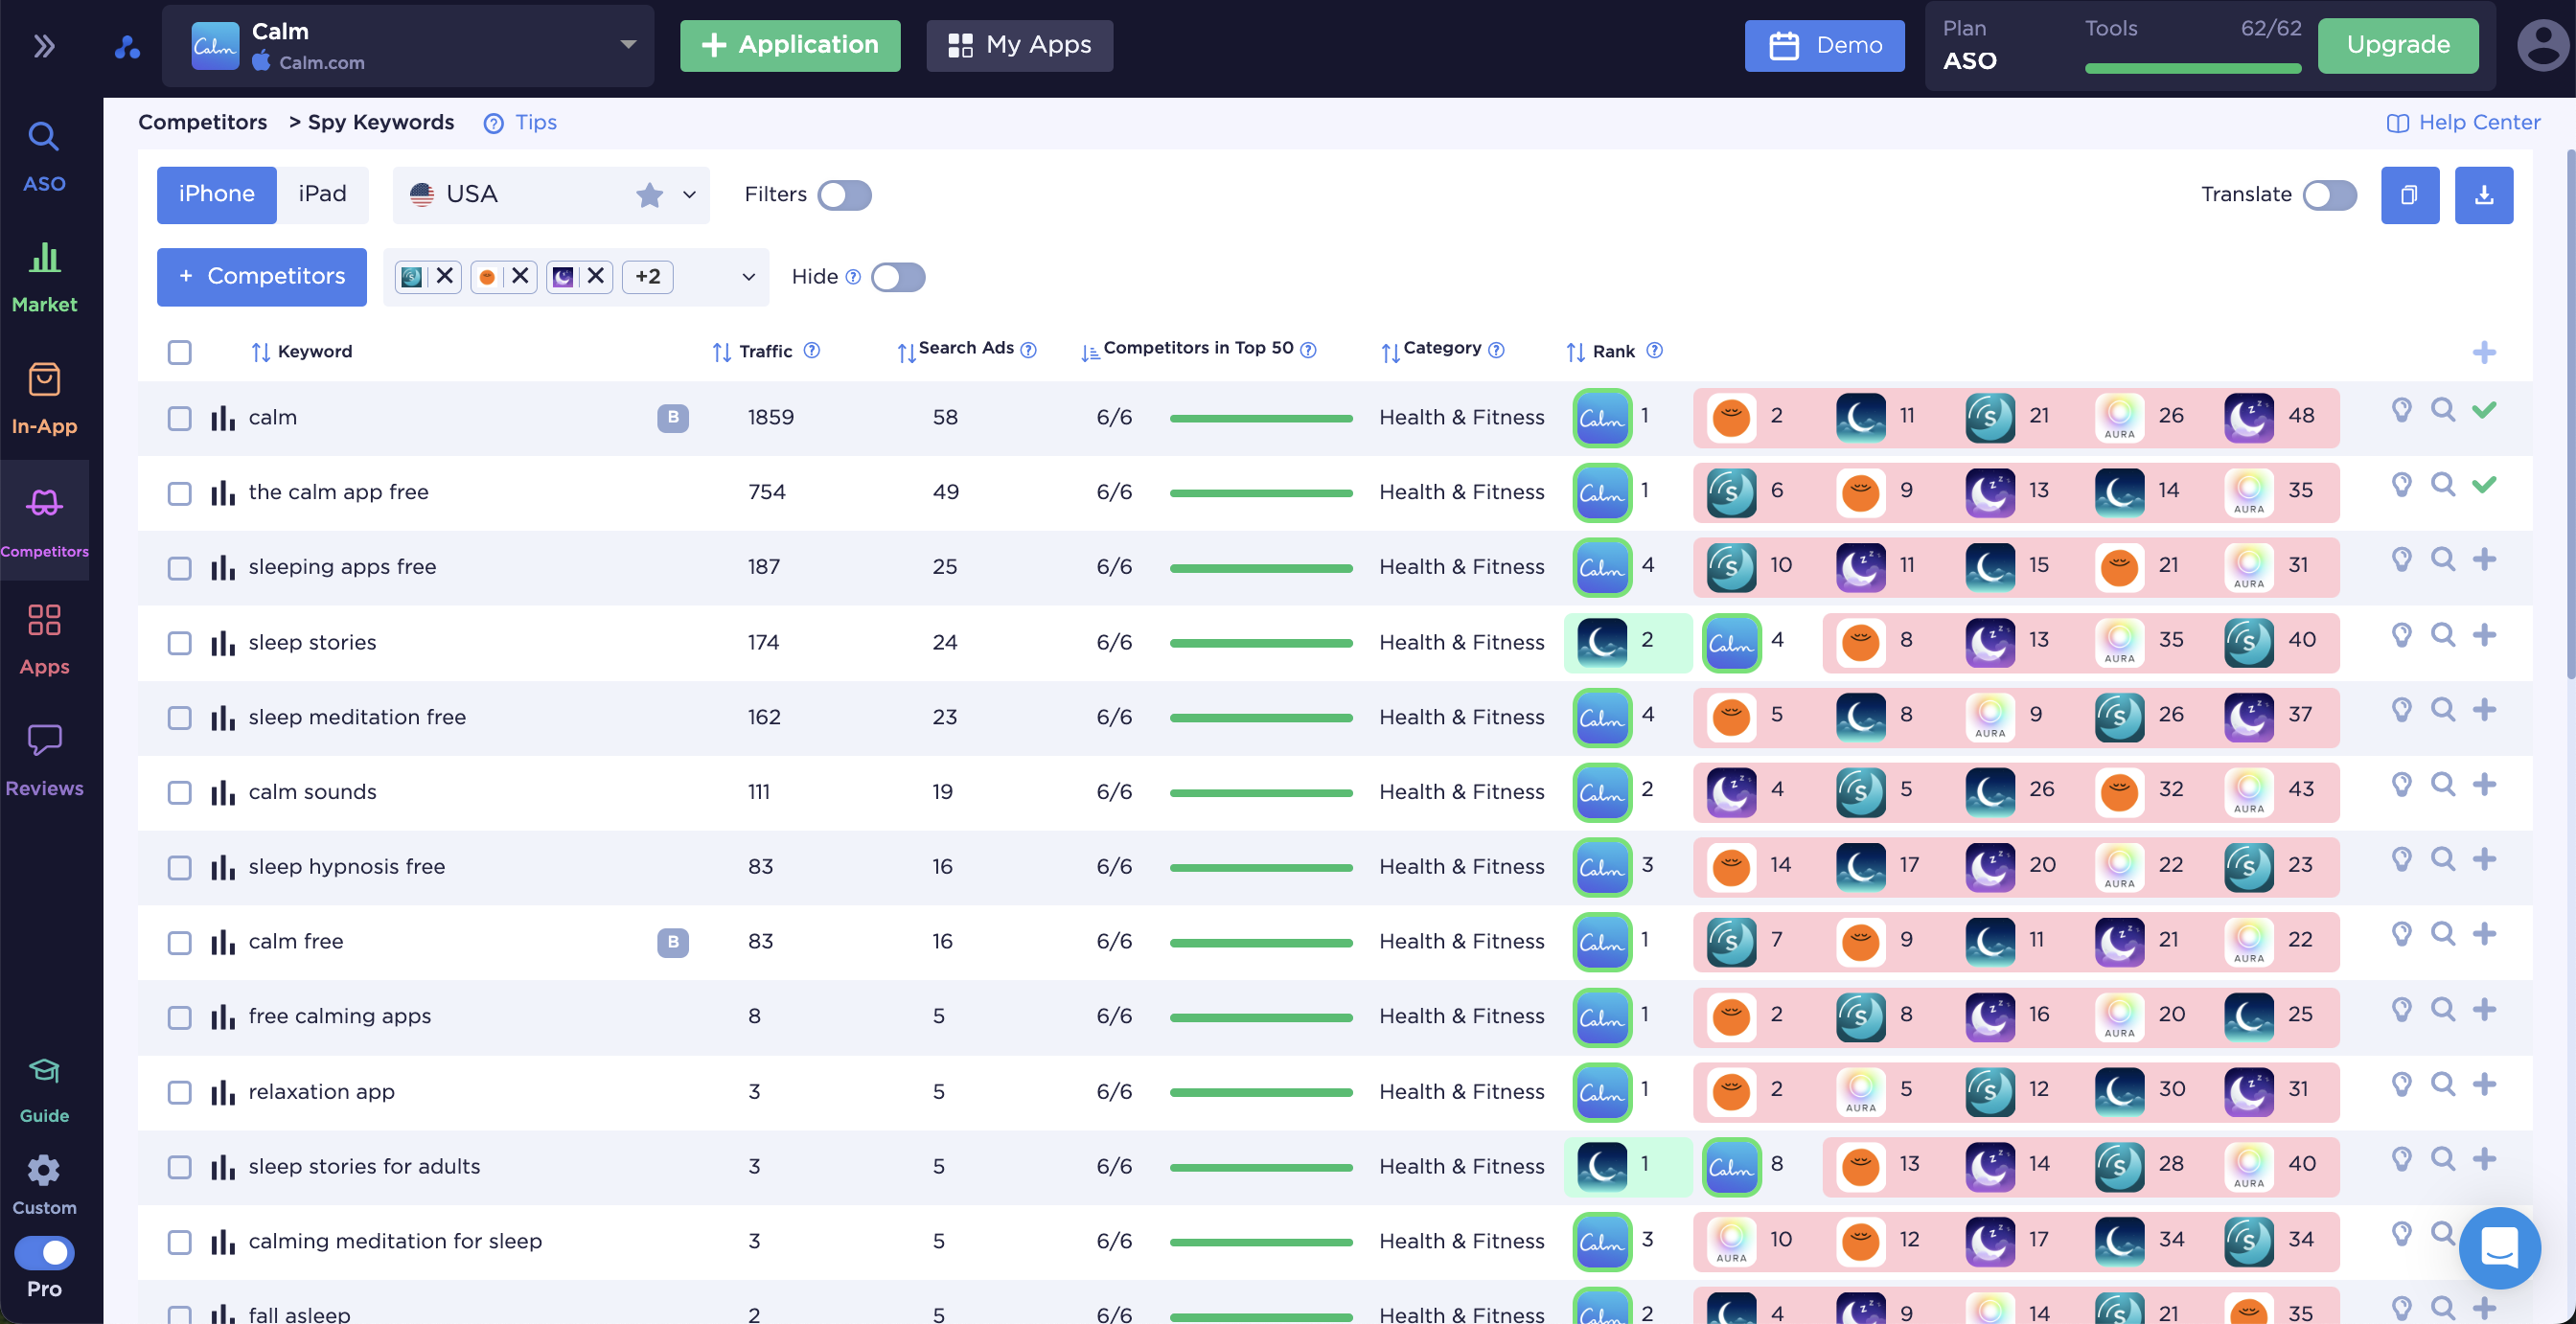Click the favorite star next to USA

650,195
